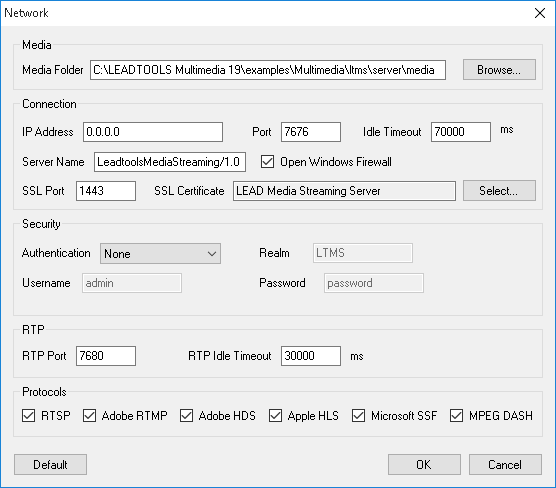The image size is (556, 488).
Task: Toggle the Adobe RTMP checkbox
Action: click(89, 415)
